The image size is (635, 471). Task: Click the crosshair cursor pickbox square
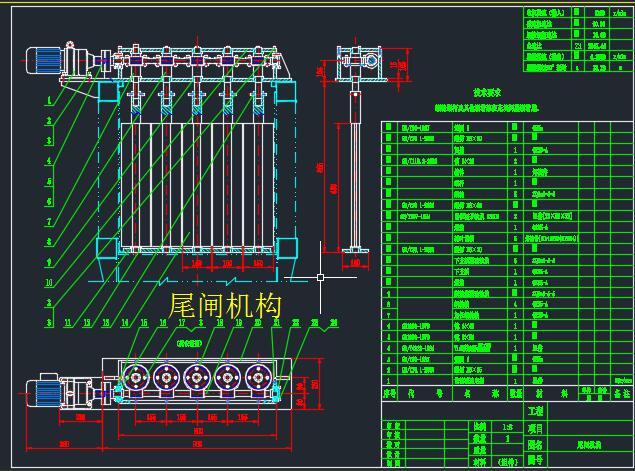[x=320, y=277]
